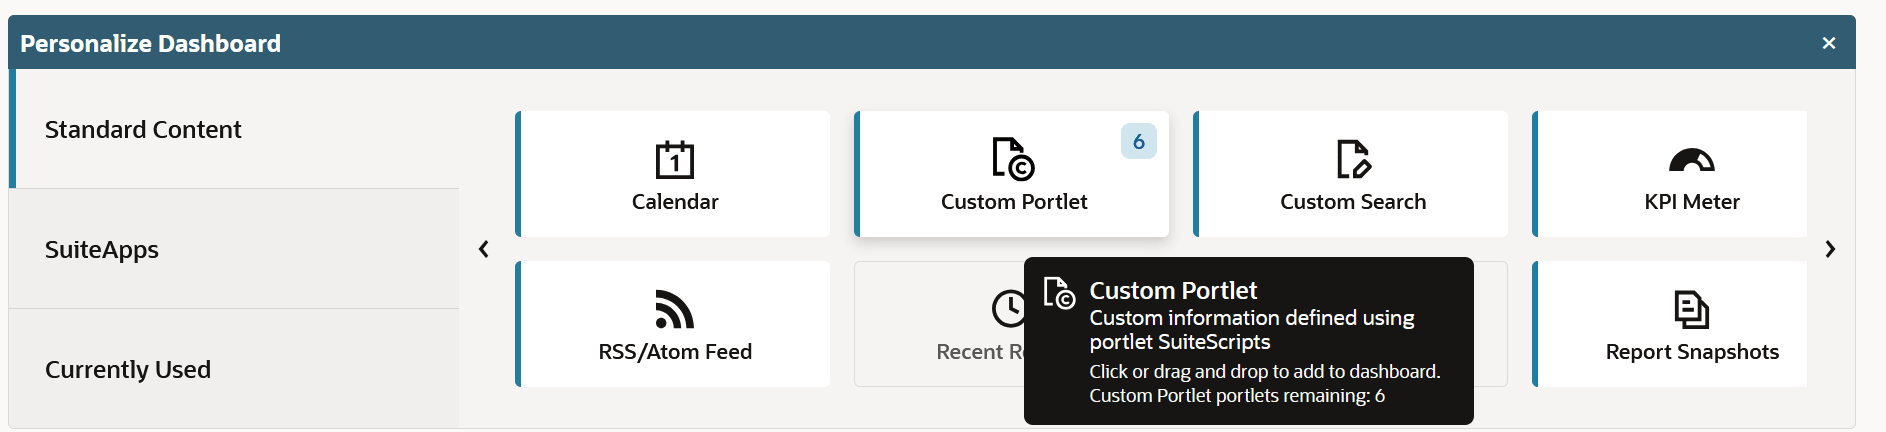
Task: Click the KPI Meter gauge icon
Action: click(x=1692, y=160)
